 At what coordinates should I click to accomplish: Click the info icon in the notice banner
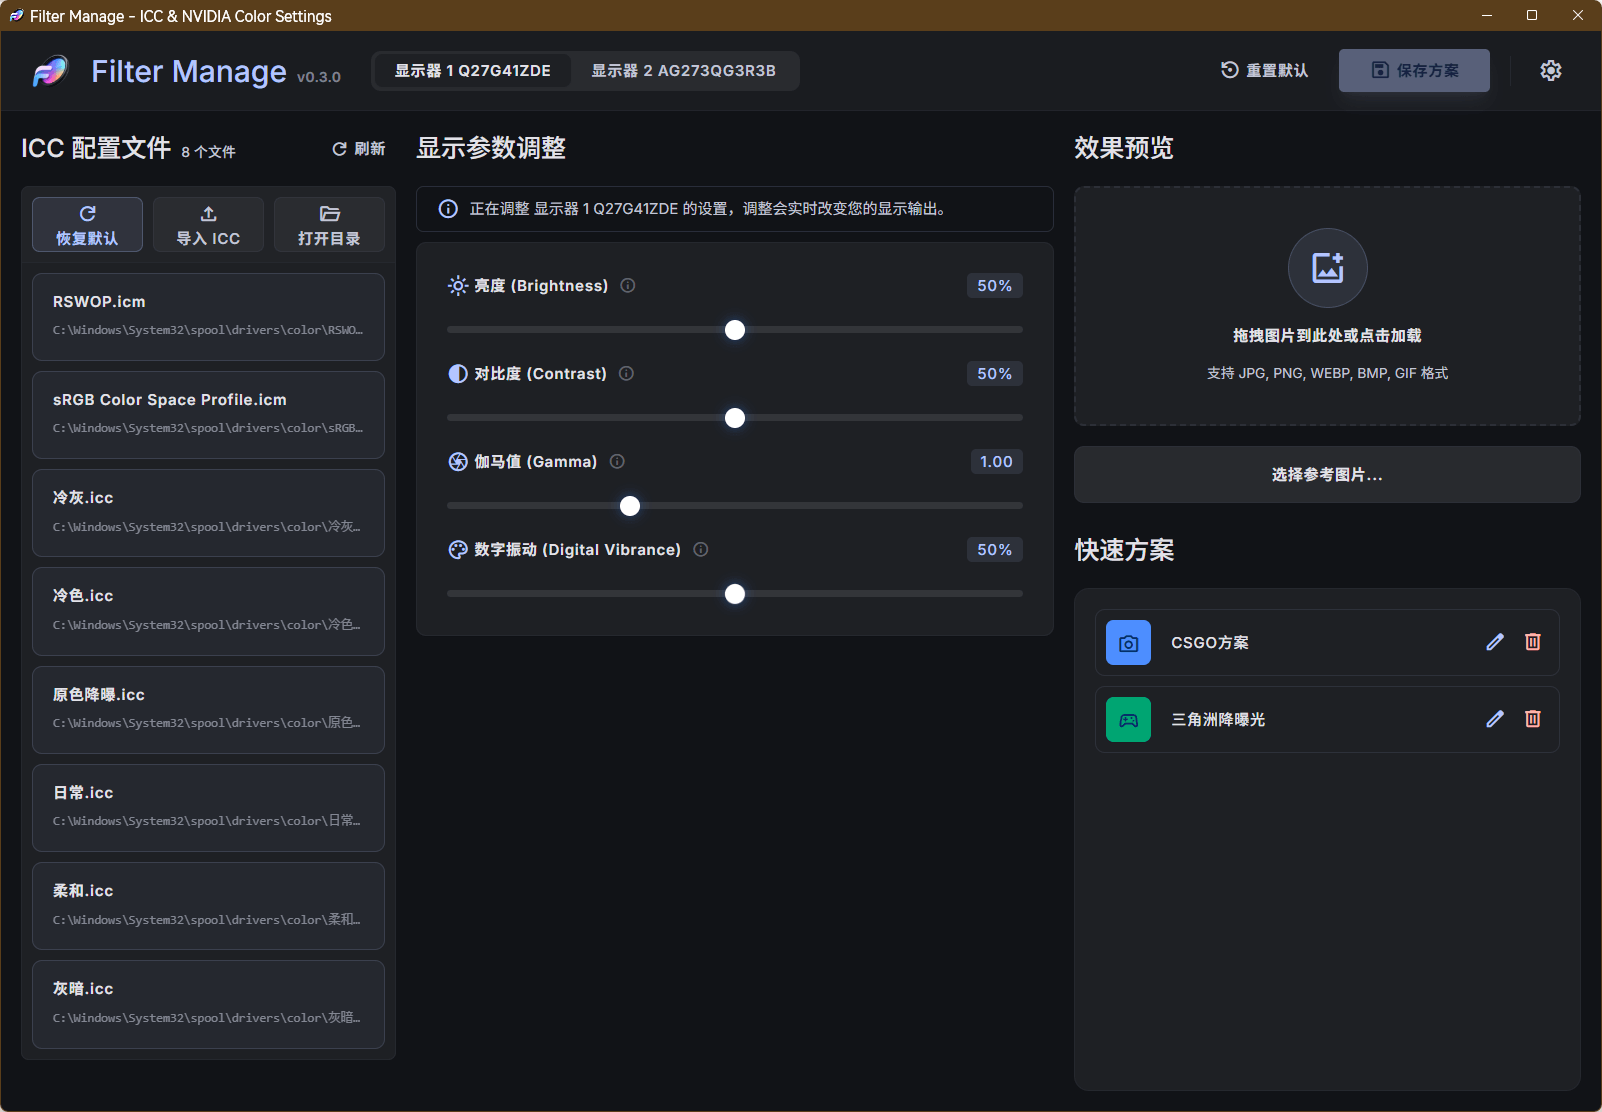(x=448, y=208)
